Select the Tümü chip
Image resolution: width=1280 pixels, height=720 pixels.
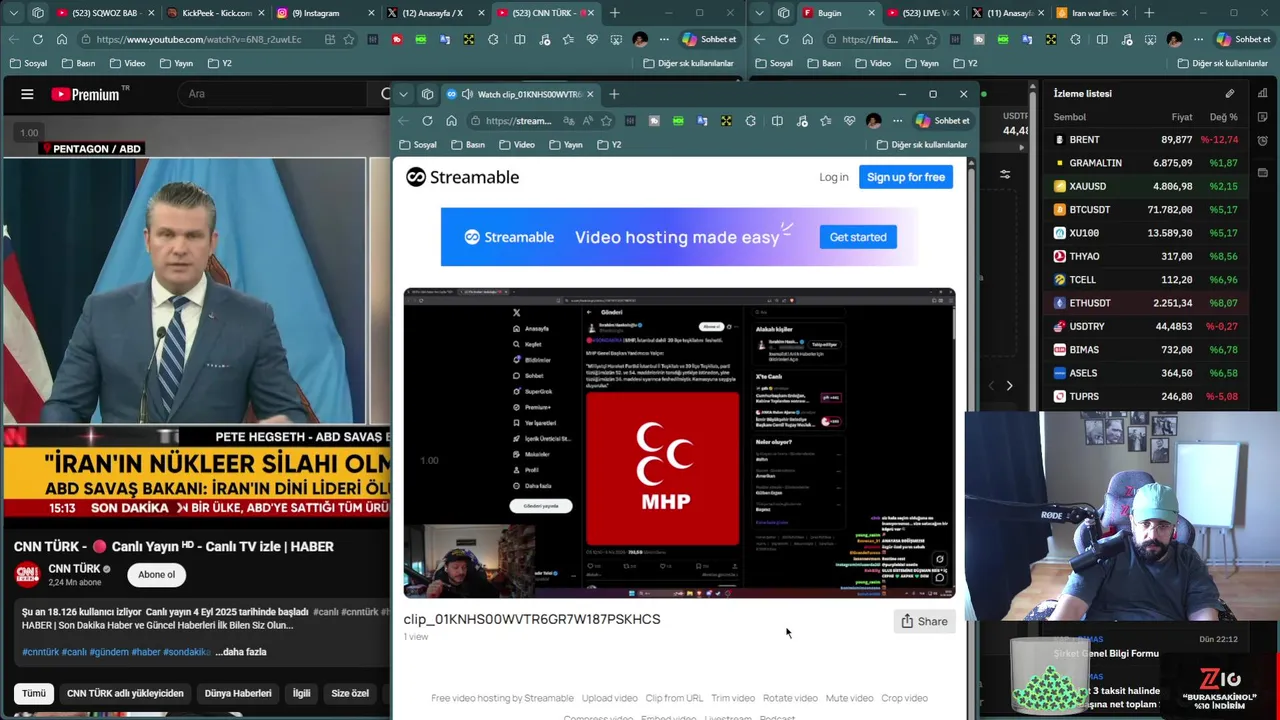click(x=34, y=693)
